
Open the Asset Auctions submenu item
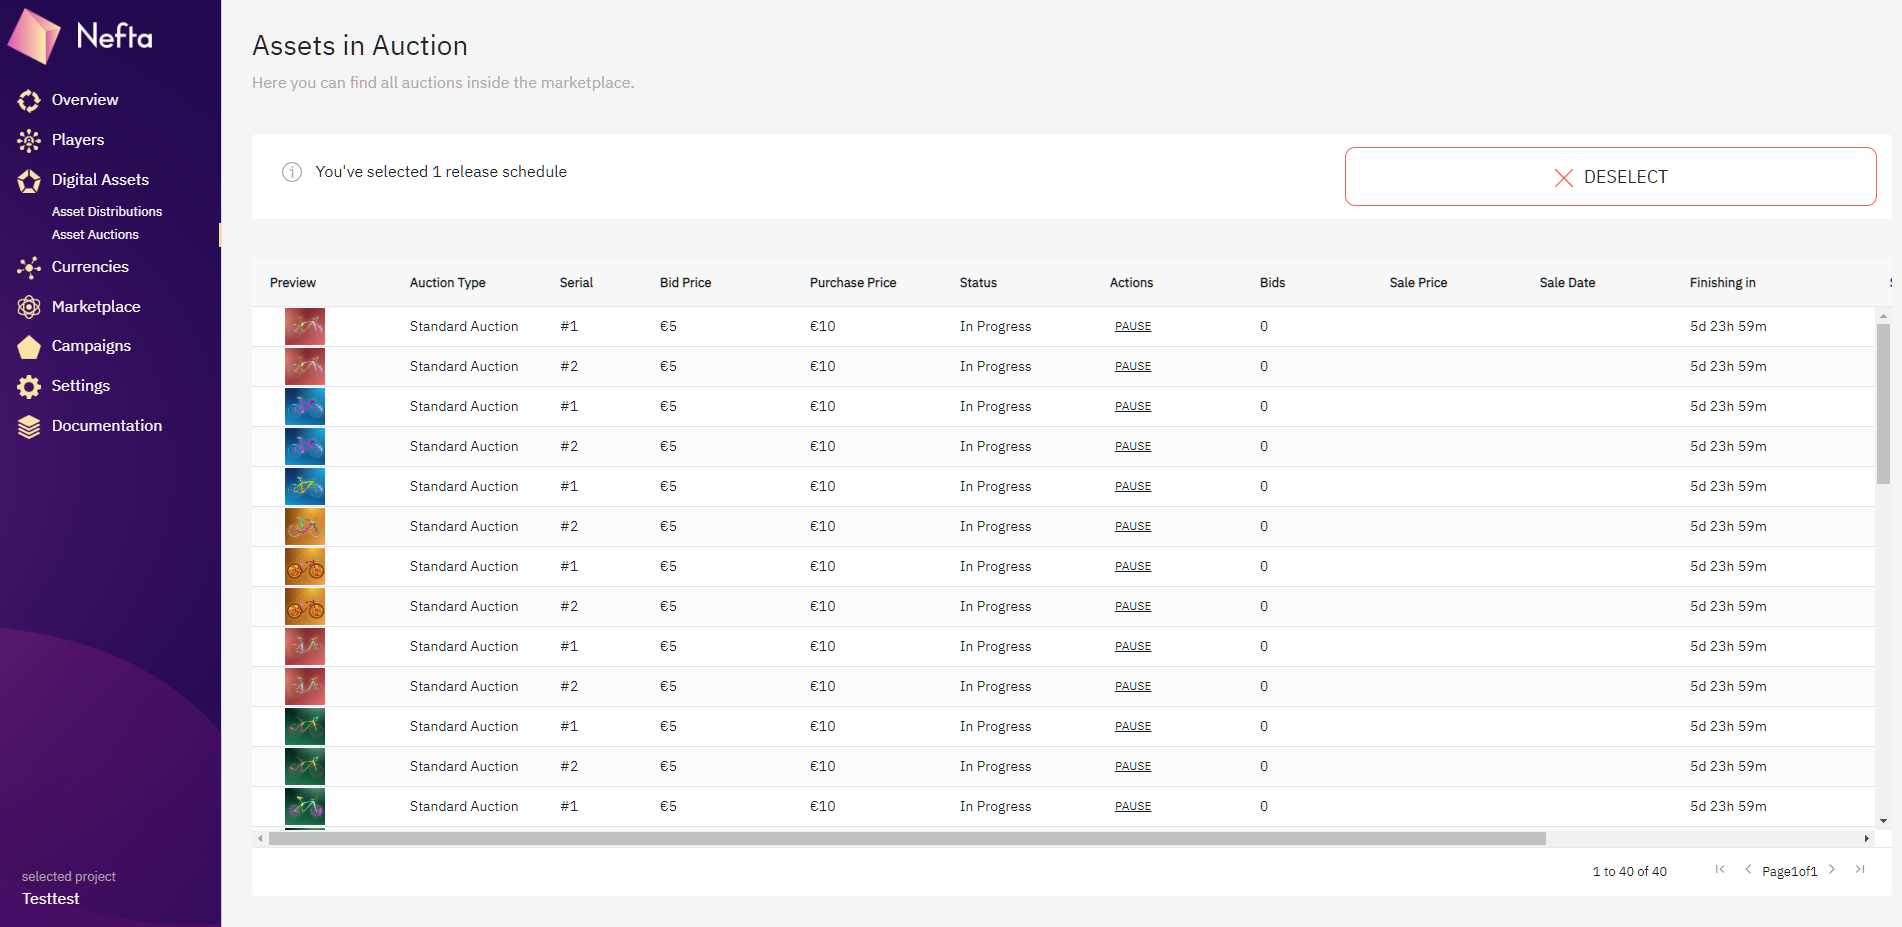coord(95,235)
